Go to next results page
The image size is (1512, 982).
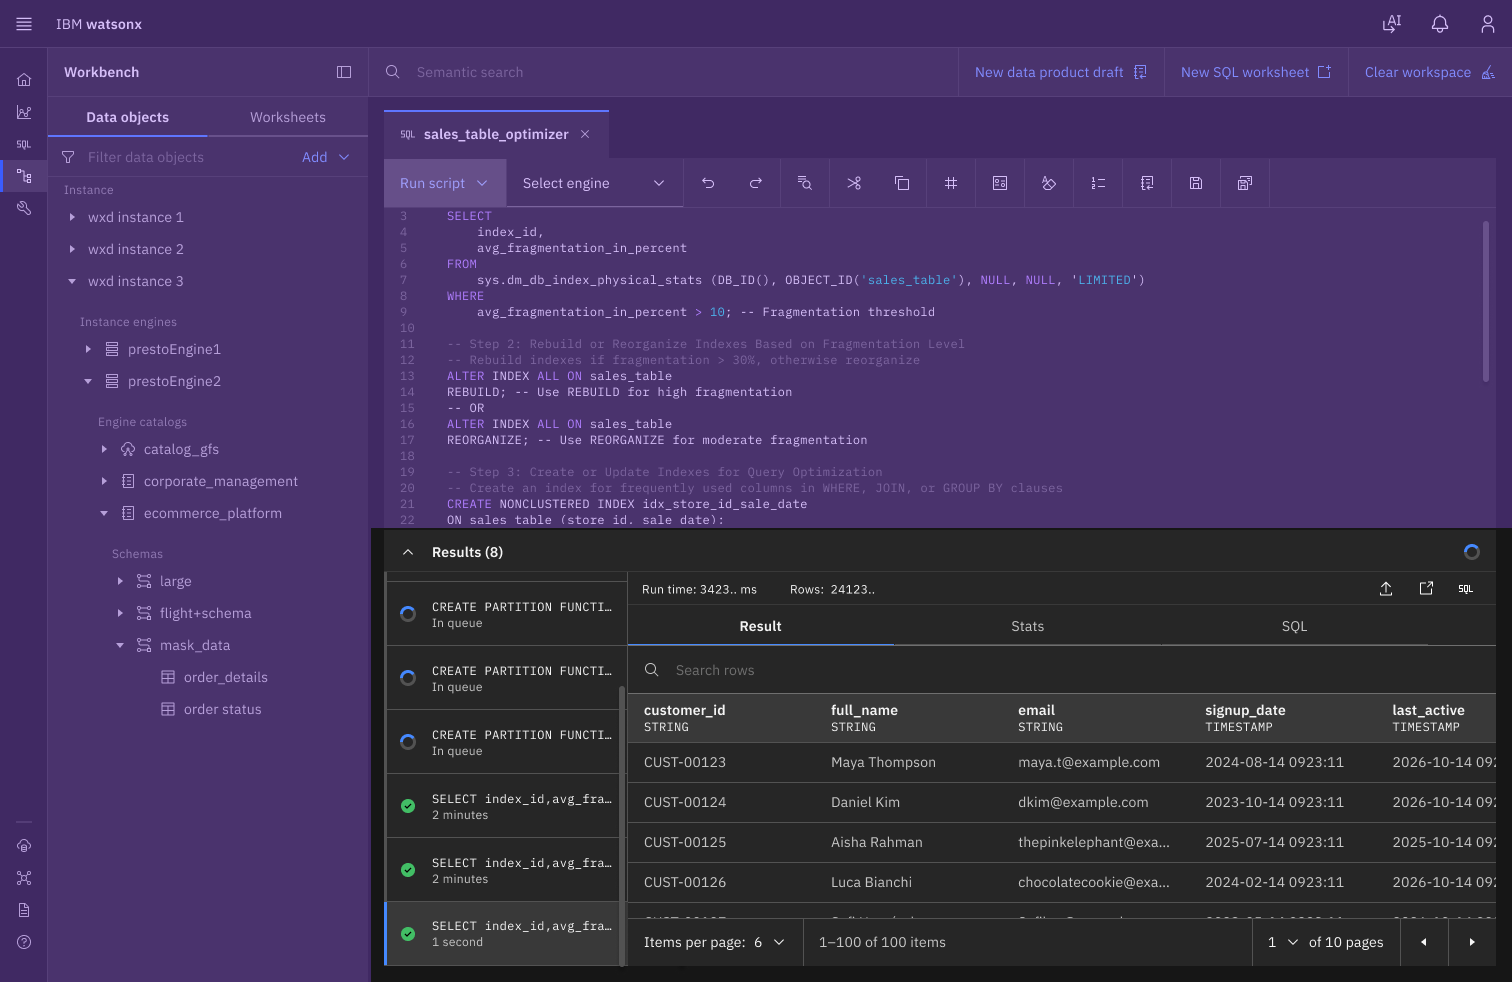1472,942
